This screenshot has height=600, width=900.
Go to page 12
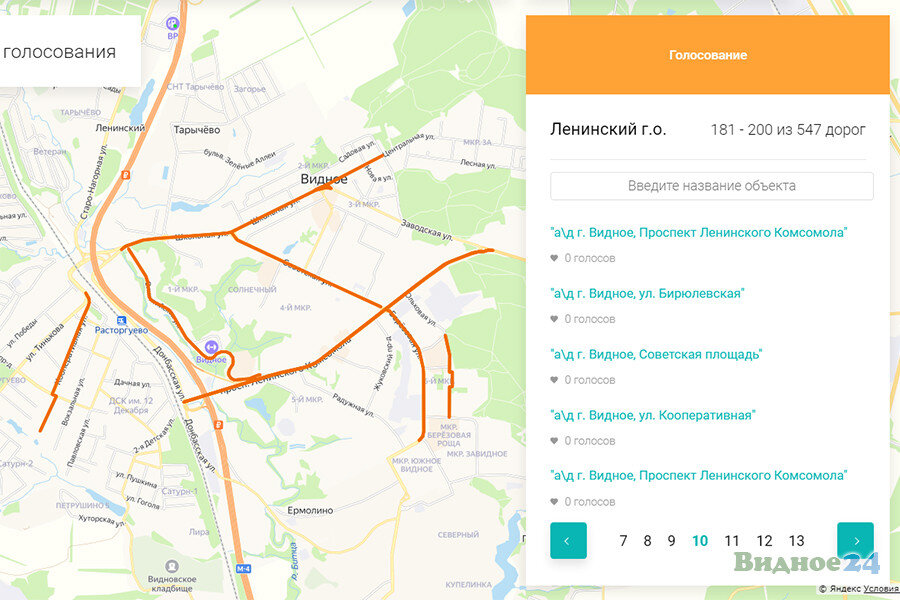764,541
